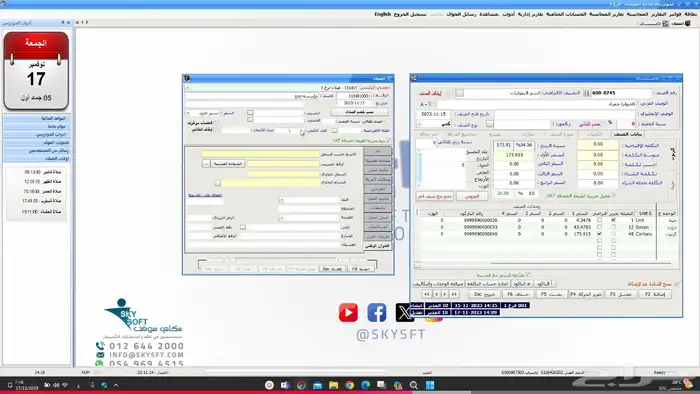
Task: Click خروج Esc button in item window
Action: click(484, 294)
